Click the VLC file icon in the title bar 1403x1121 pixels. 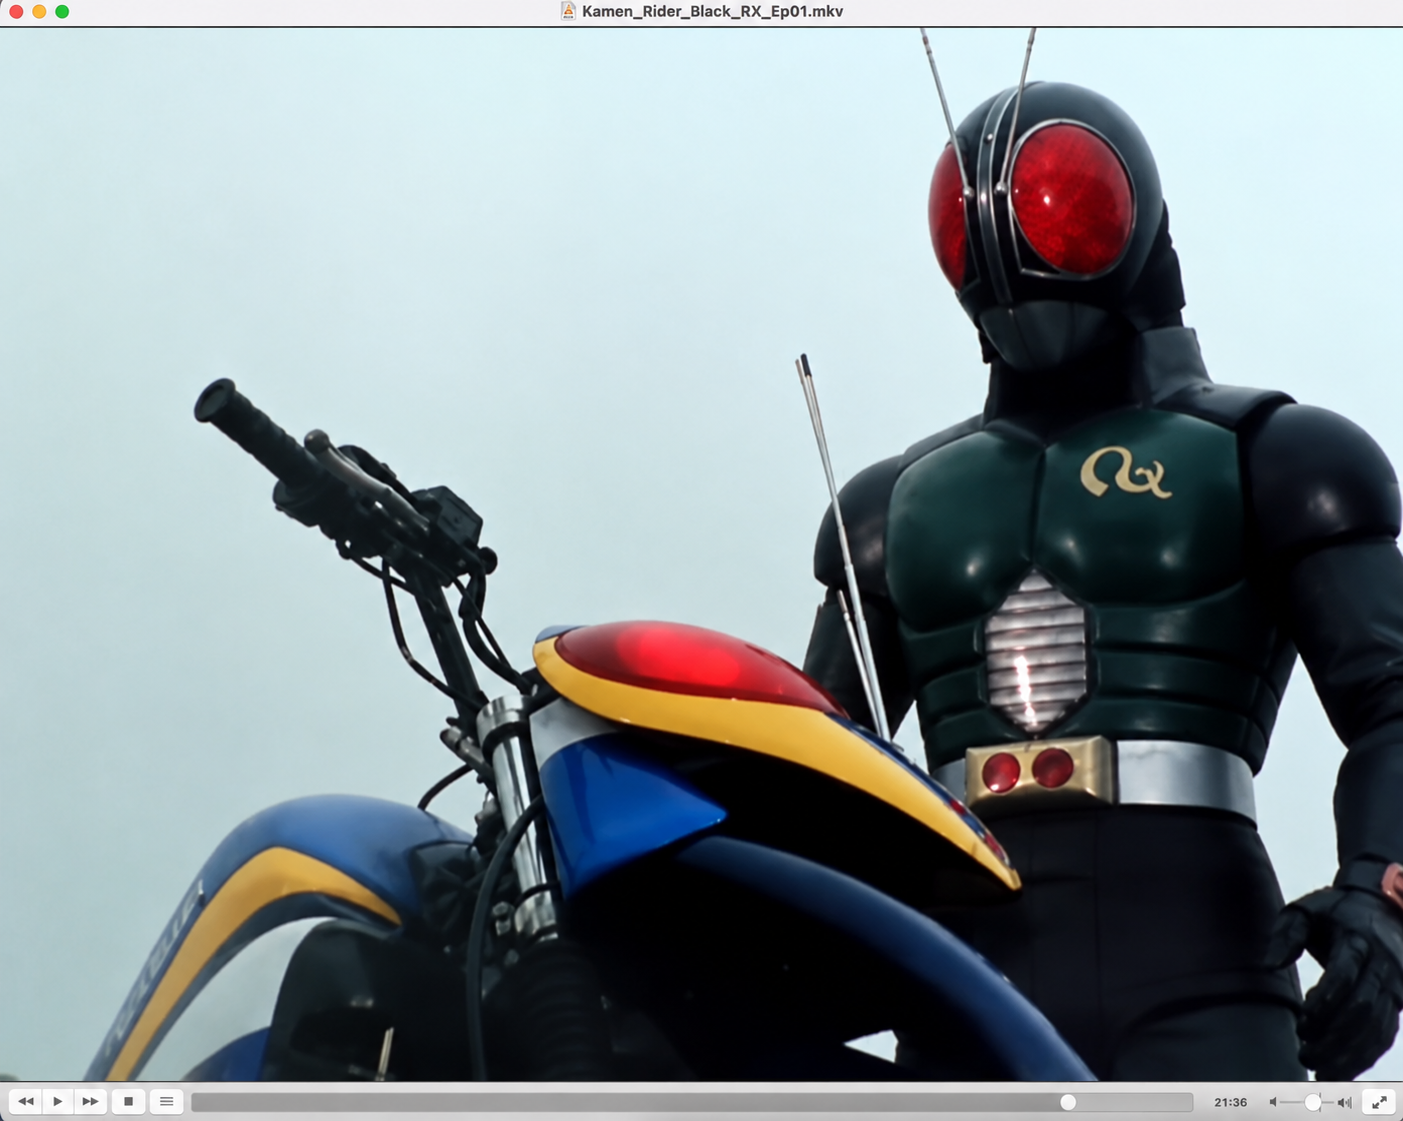[x=568, y=11]
